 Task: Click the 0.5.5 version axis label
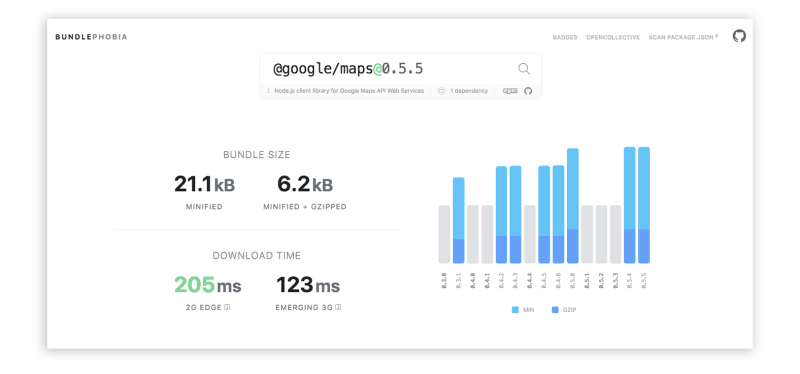[x=644, y=280]
